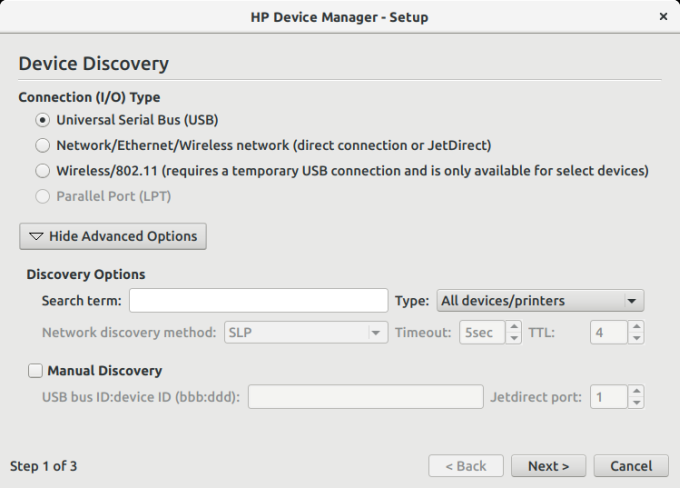Cancel the setup wizard

631,466
